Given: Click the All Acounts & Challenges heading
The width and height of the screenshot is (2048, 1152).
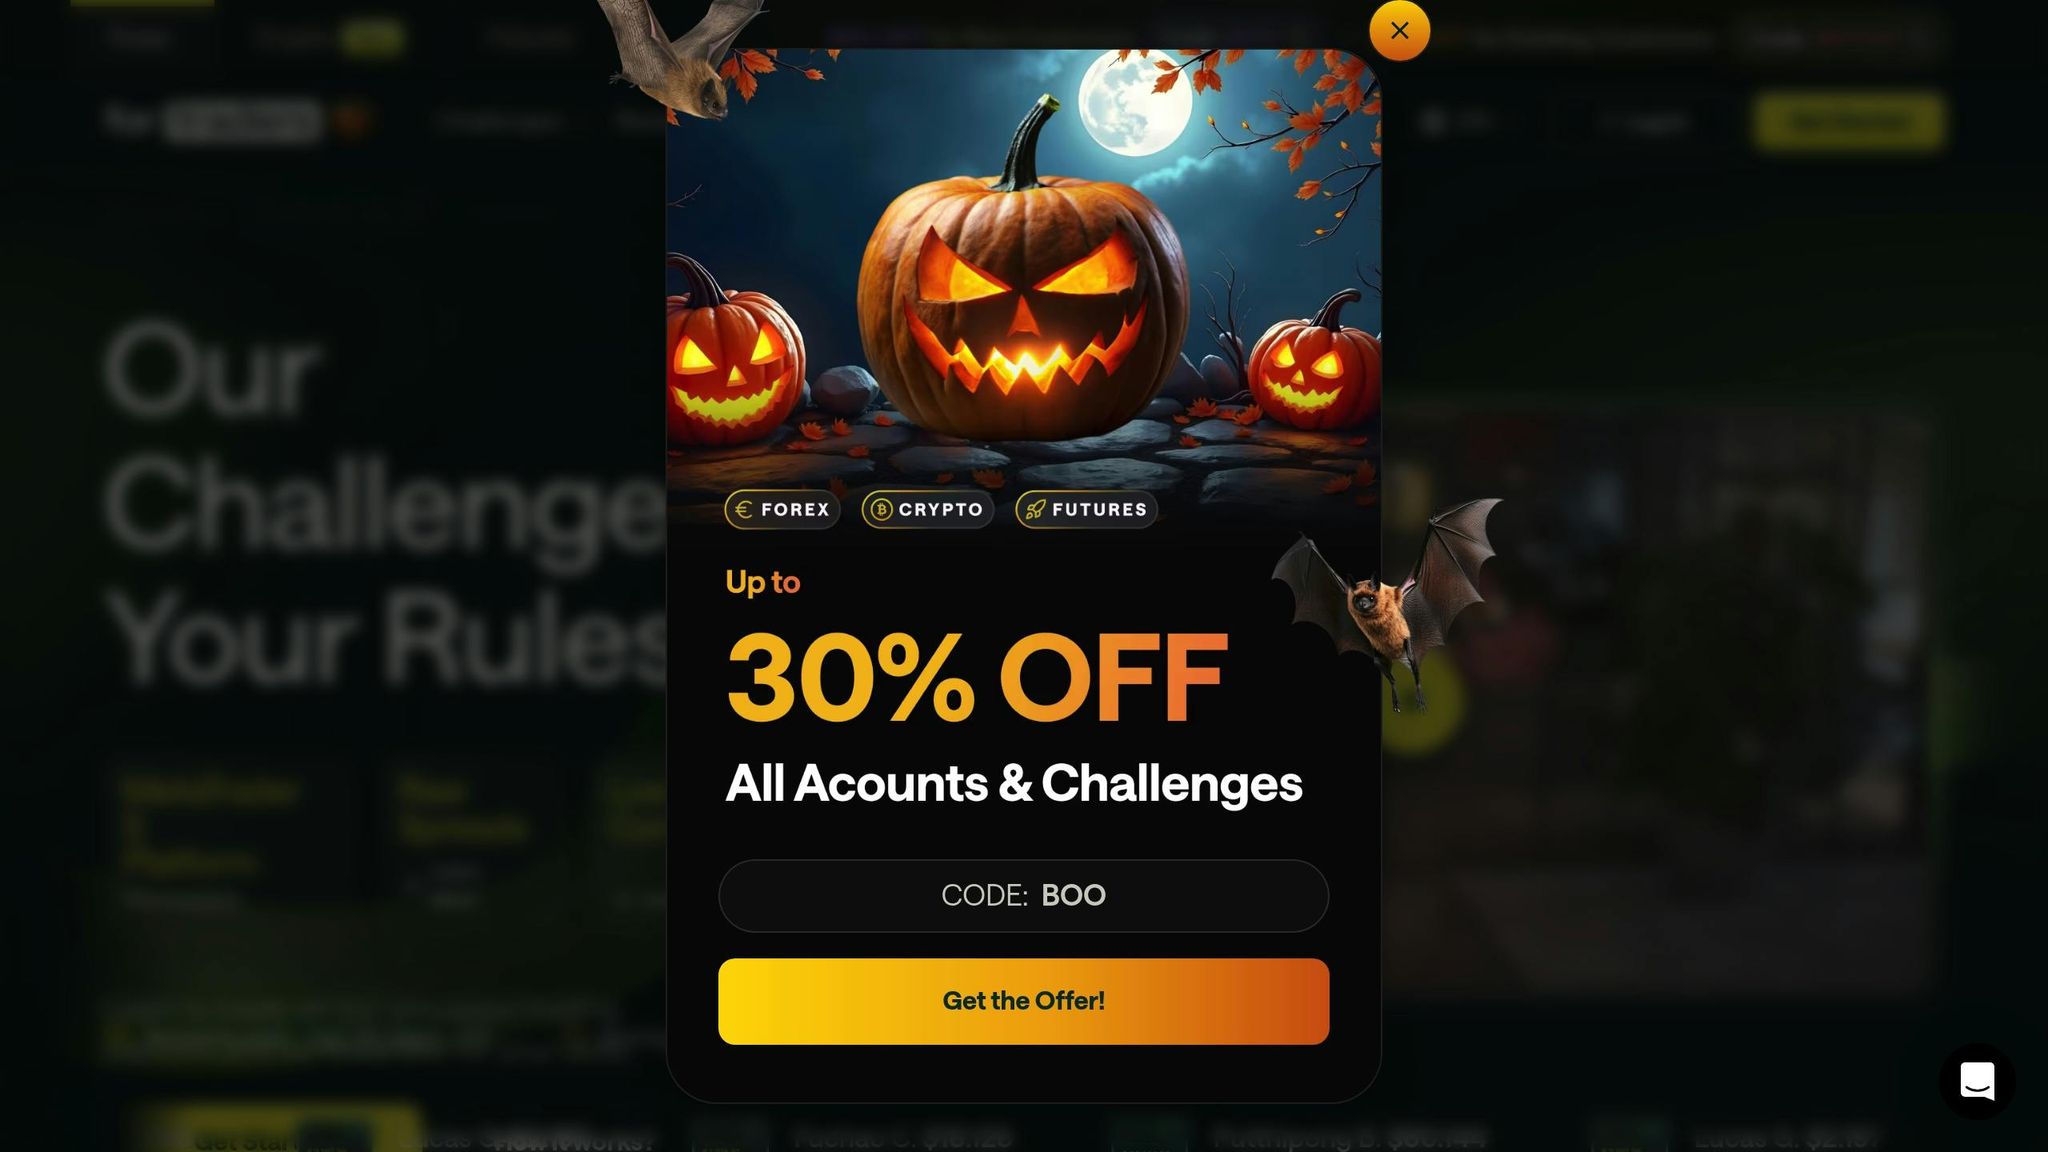Looking at the screenshot, I should [x=1013, y=783].
